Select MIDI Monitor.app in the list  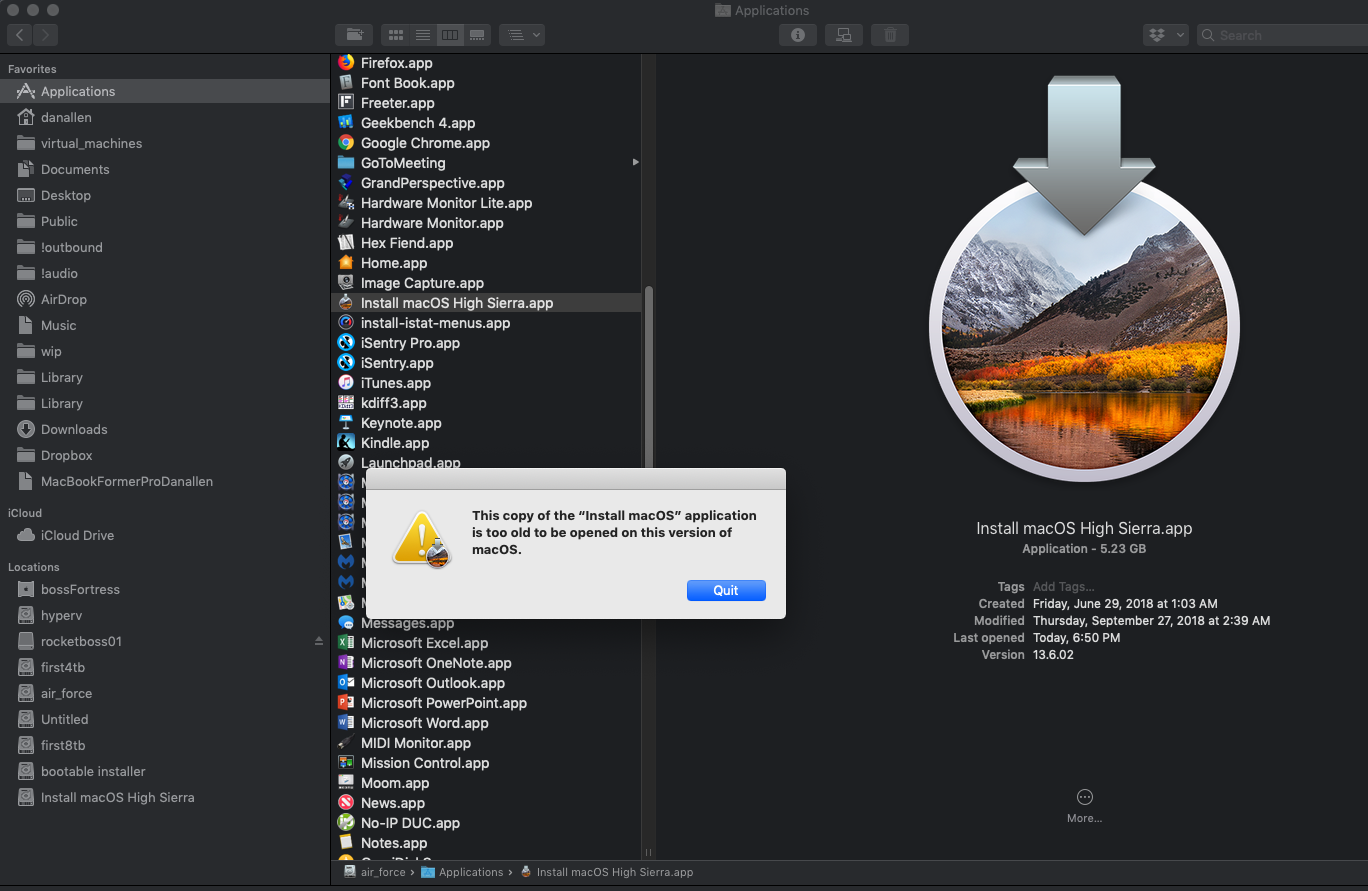click(486, 743)
